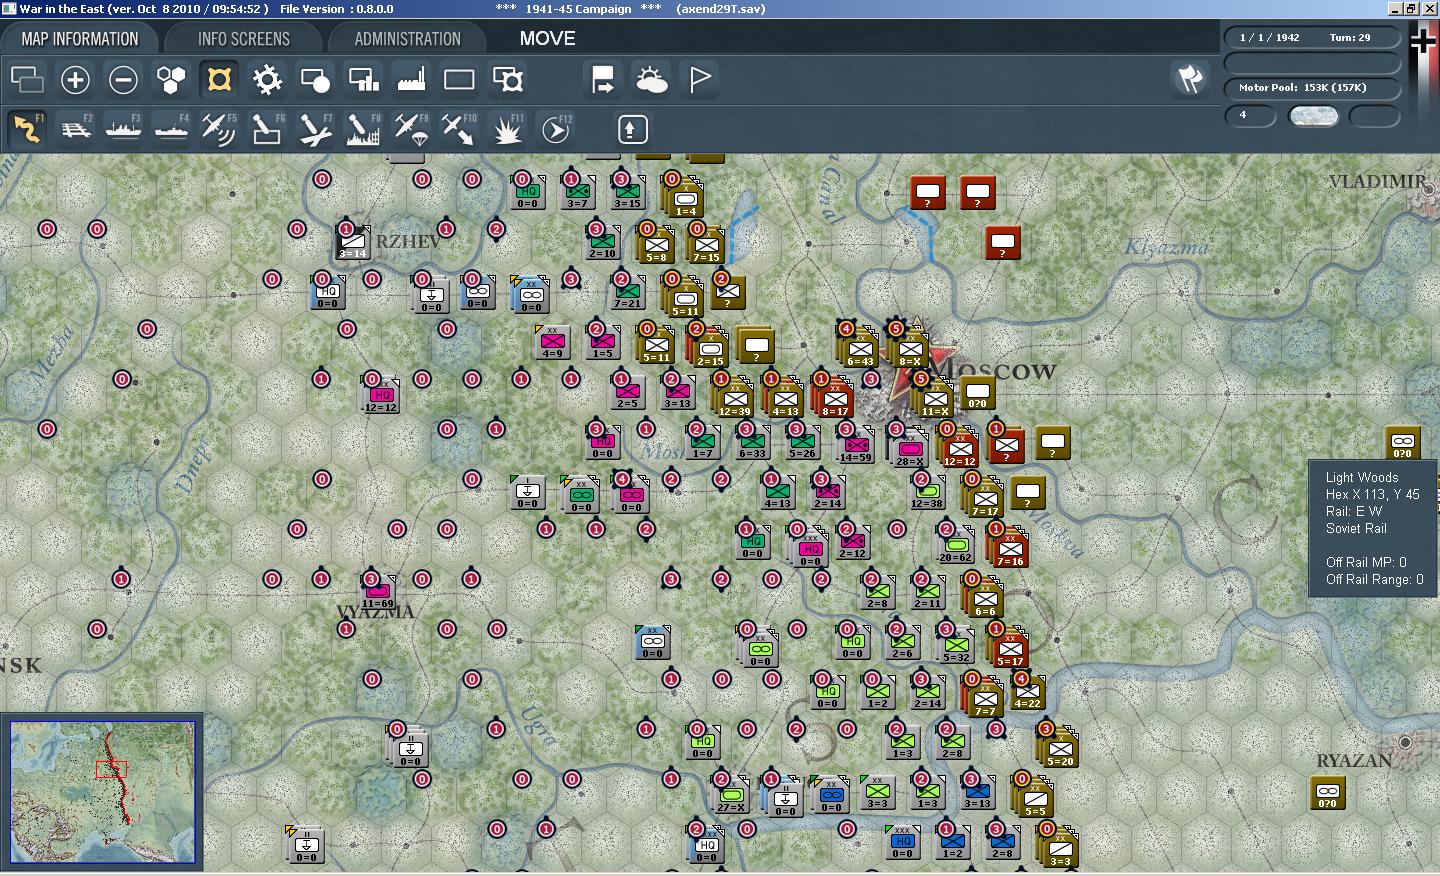Select the infantry unit labeled 4=22

coord(1027,692)
